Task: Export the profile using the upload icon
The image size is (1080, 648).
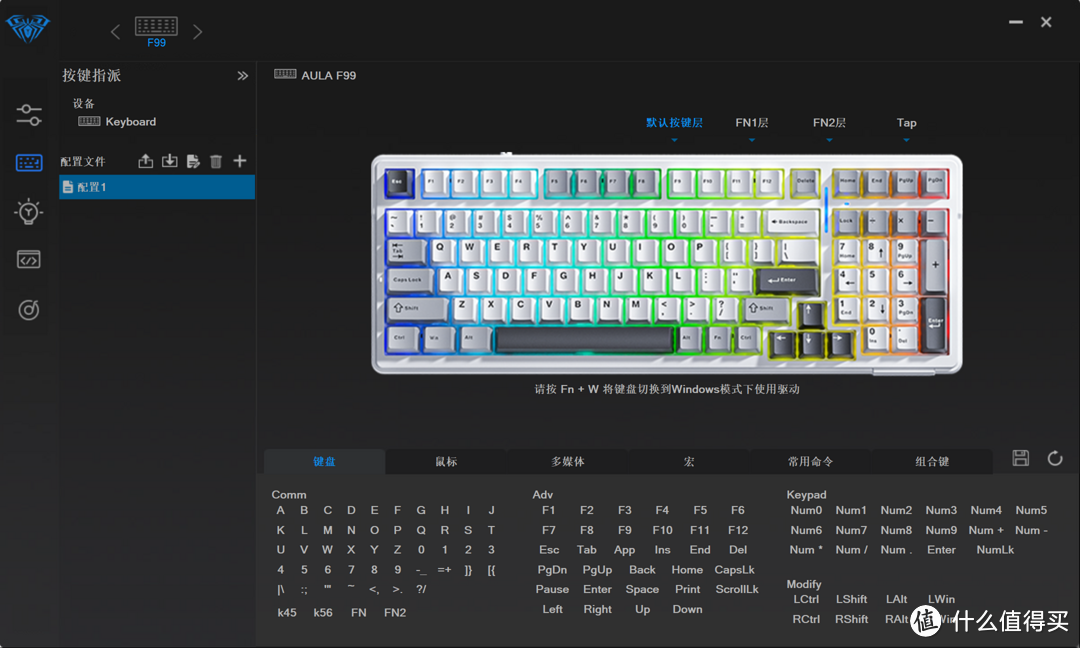Action: 145,160
